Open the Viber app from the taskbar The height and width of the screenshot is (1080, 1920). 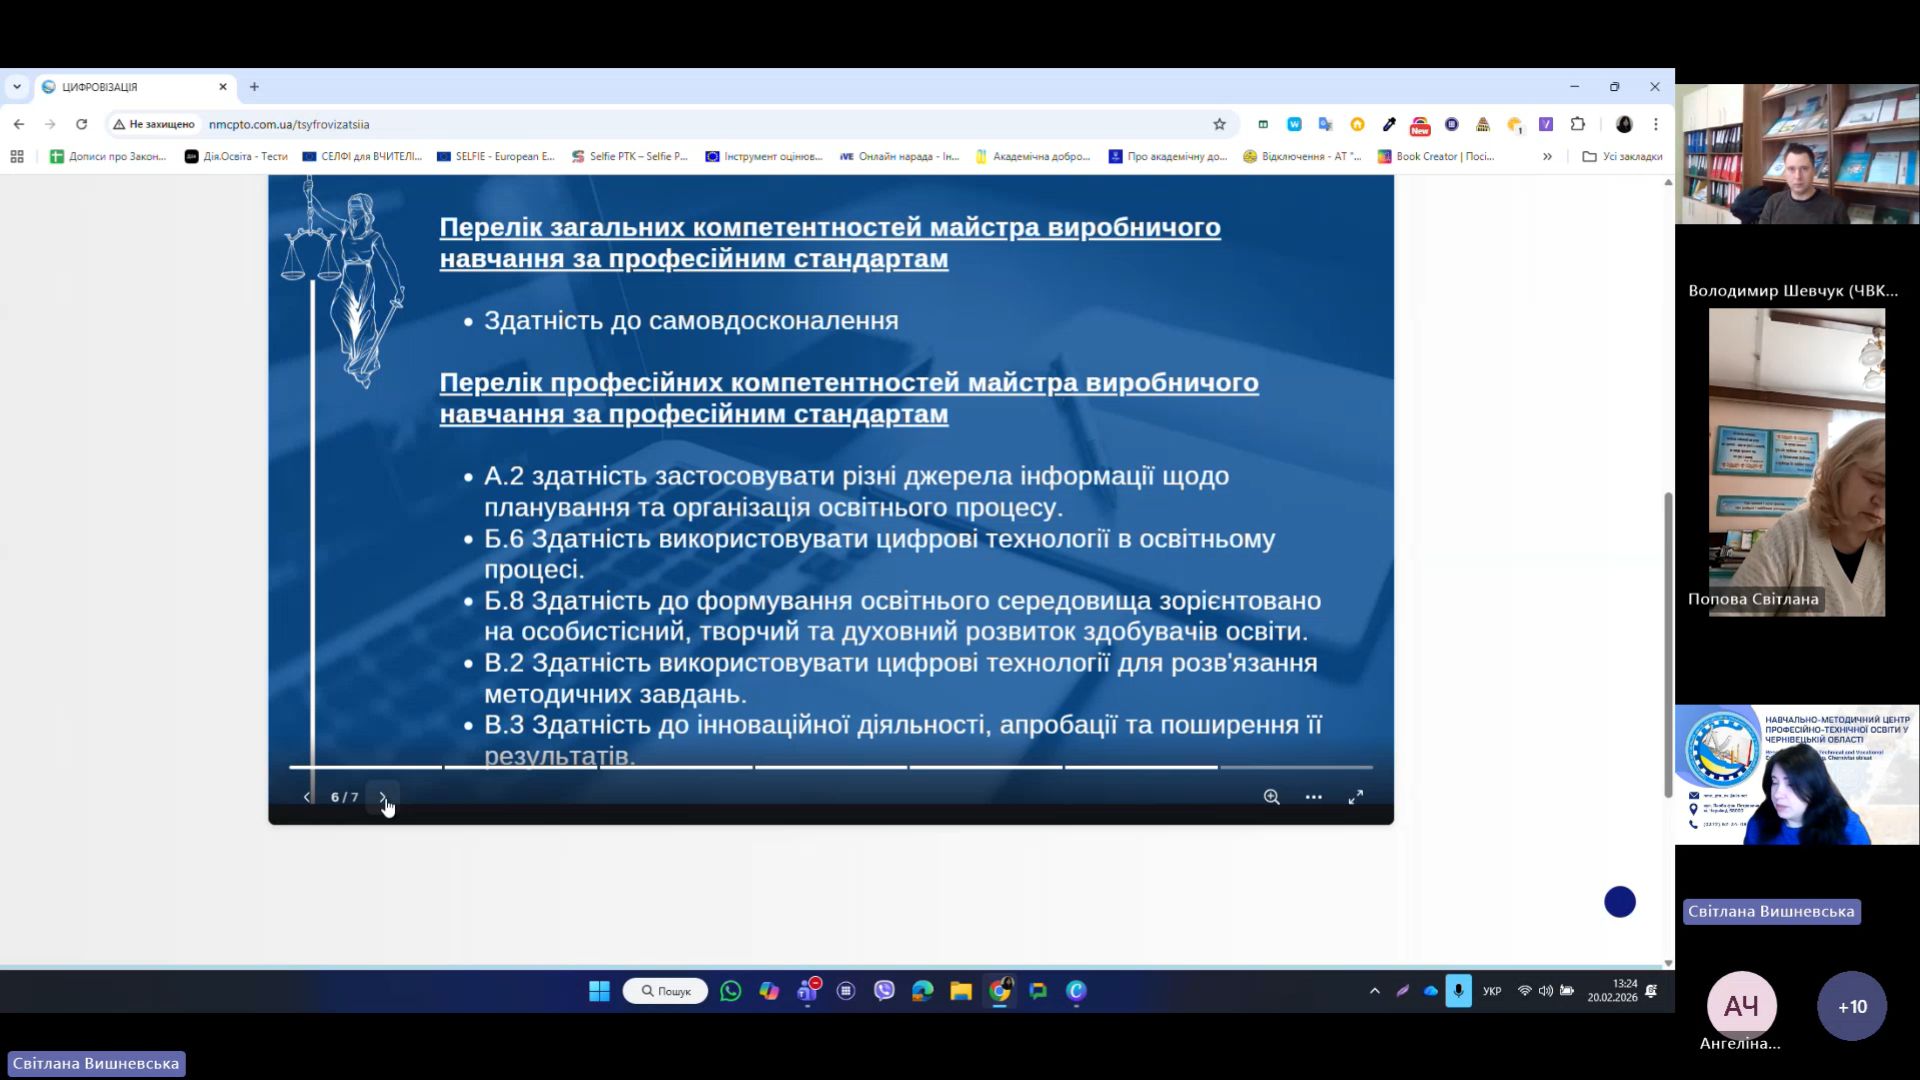(x=884, y=991)
